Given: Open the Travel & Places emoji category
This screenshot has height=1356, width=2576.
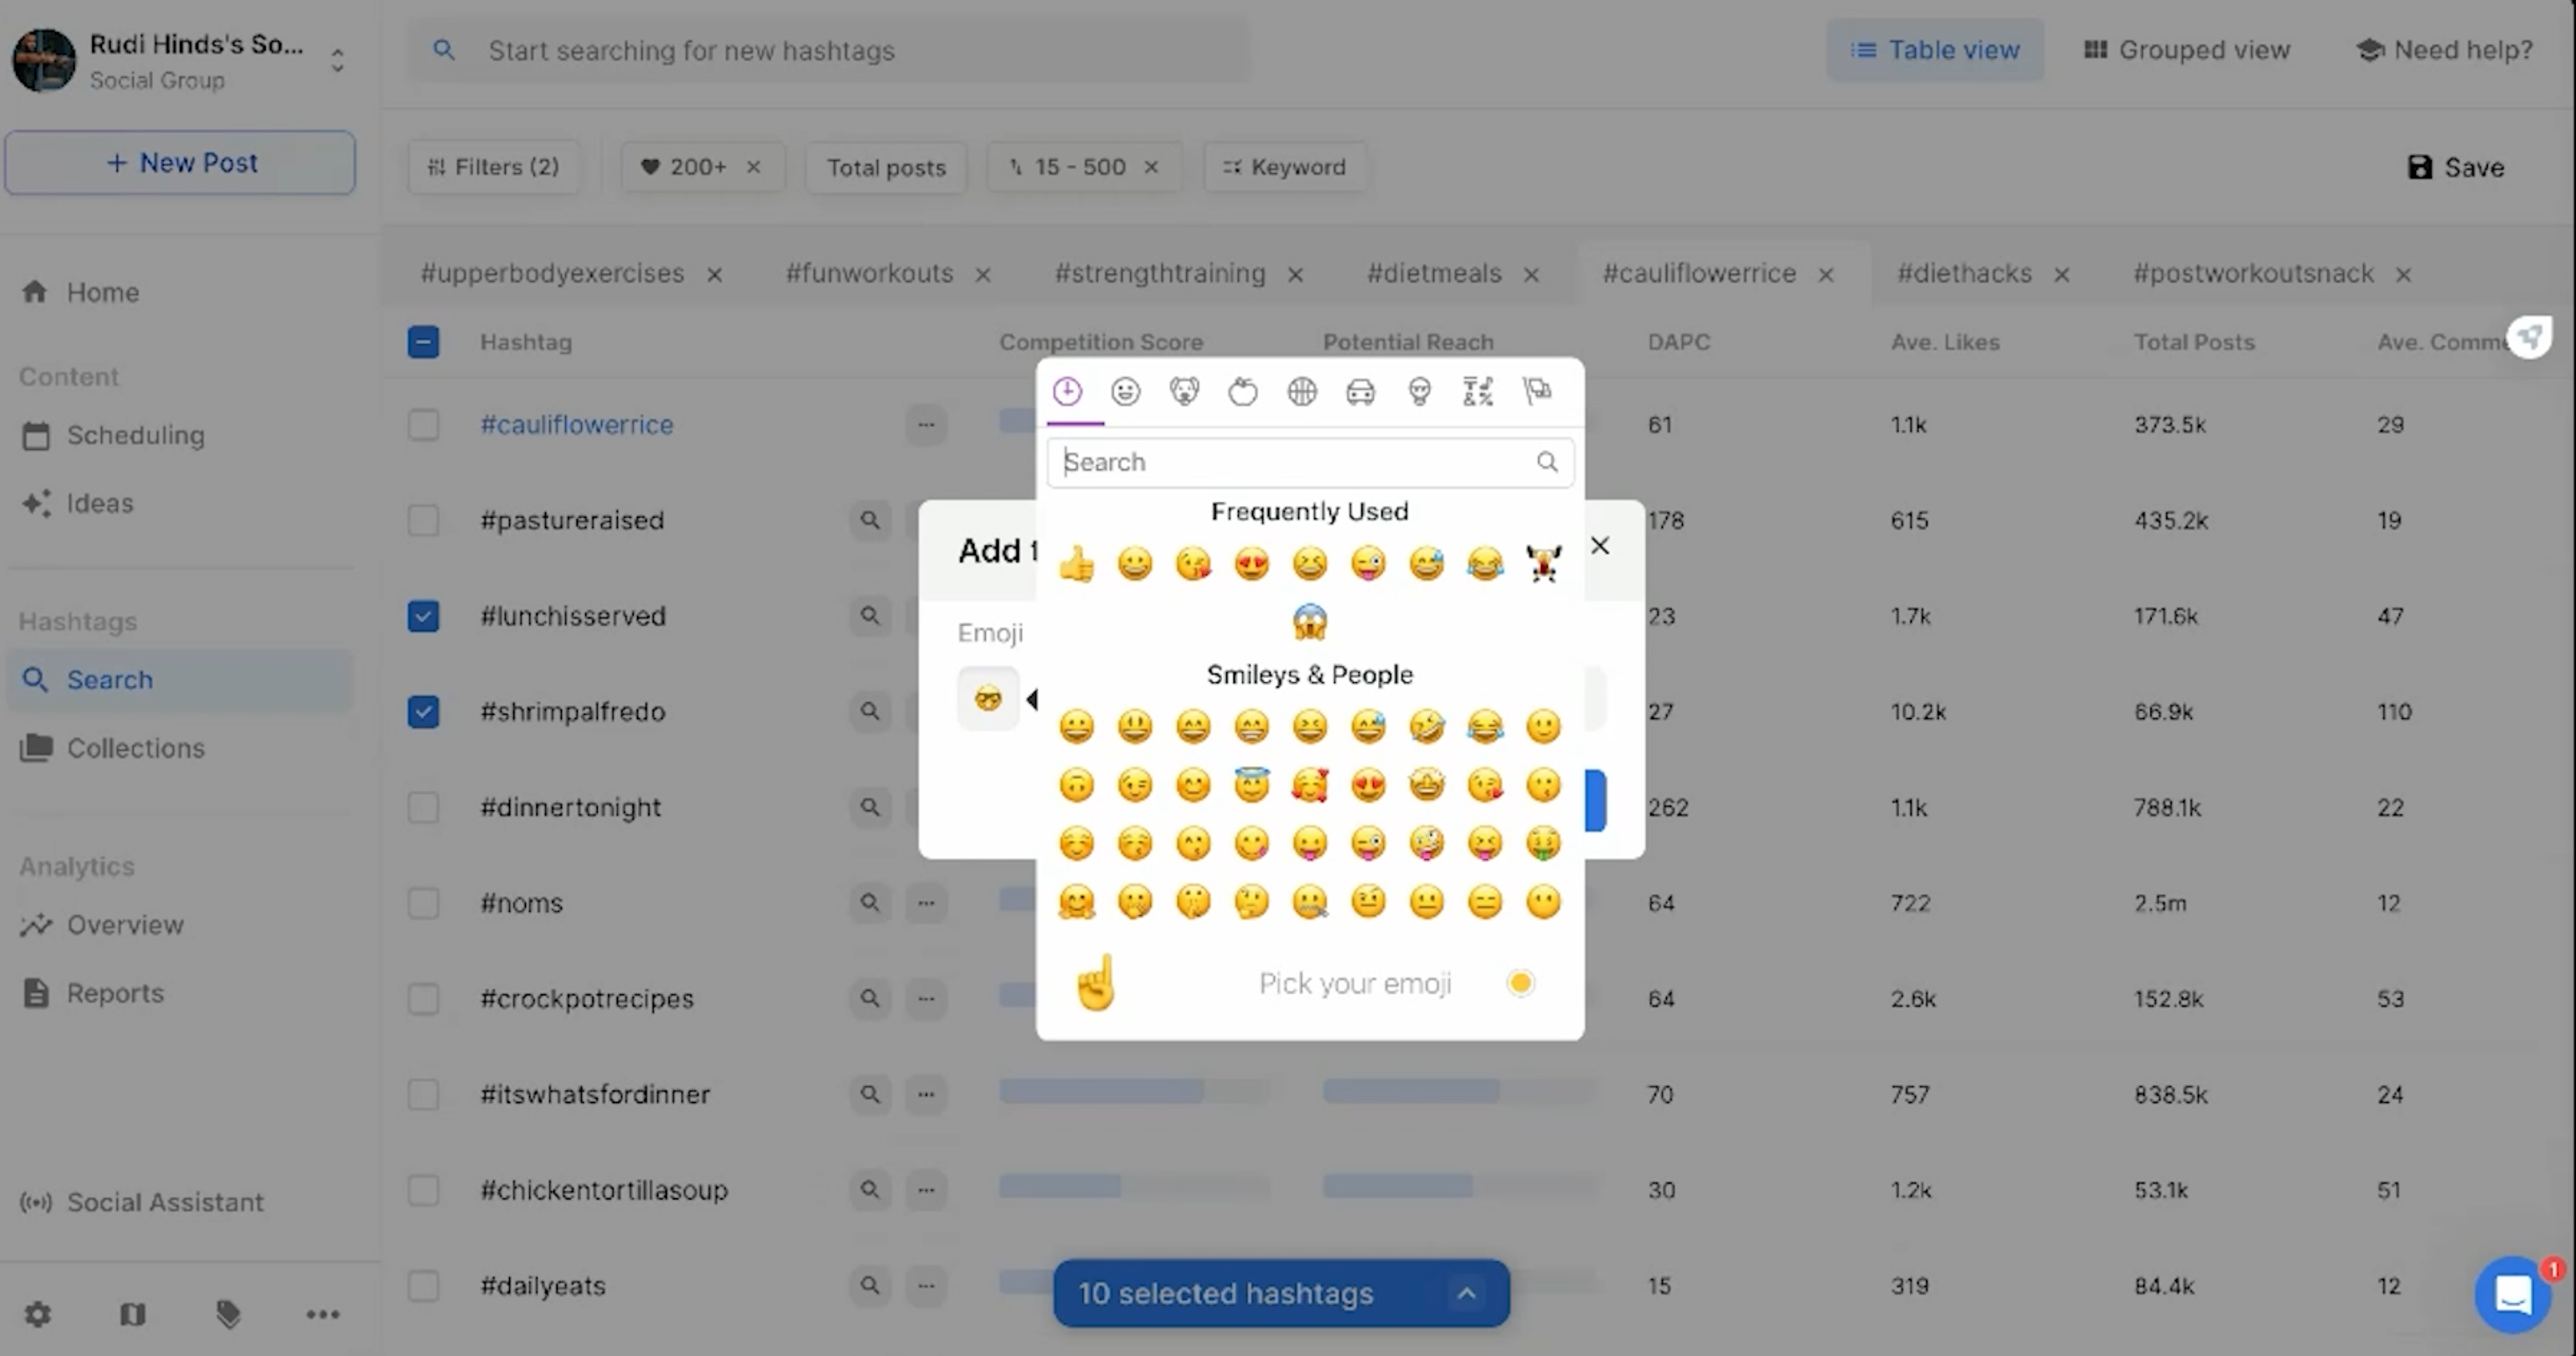Looking at the screenshot, I should coord(1360,391).
